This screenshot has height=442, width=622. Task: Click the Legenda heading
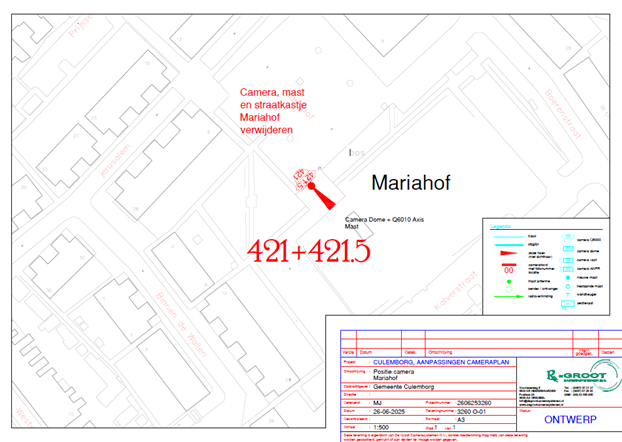click(x=499, y=227)
